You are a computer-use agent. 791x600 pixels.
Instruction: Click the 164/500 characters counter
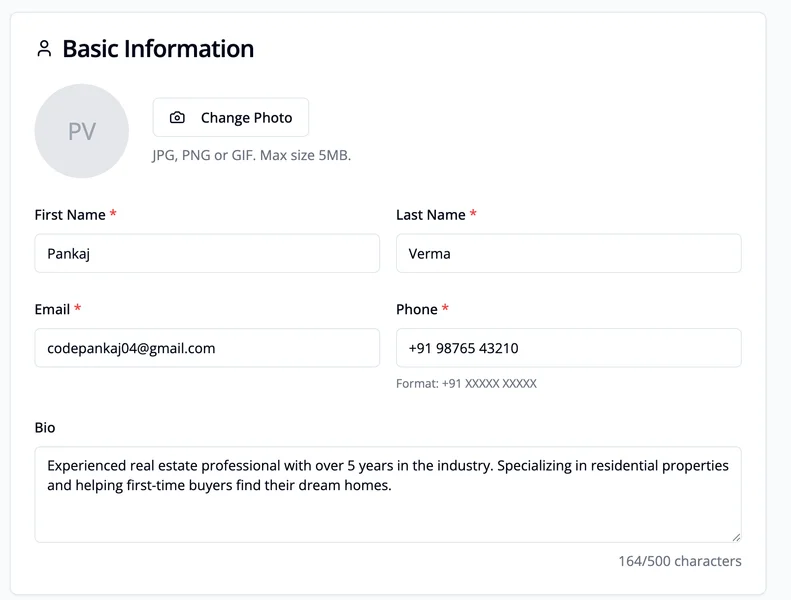[x=680, y=561]
